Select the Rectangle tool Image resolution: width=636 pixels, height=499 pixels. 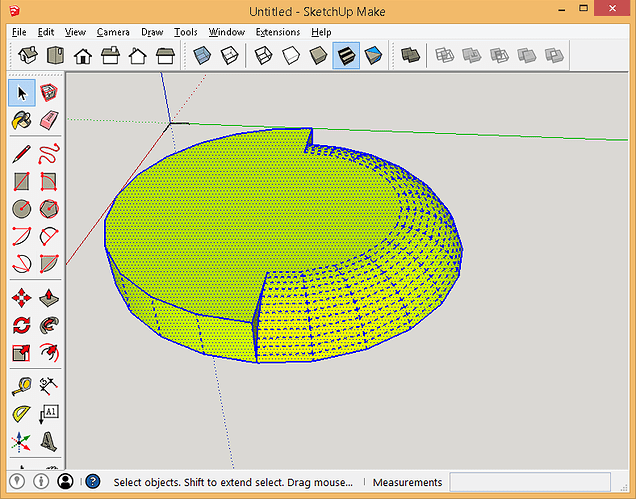(x=22, y=182)
